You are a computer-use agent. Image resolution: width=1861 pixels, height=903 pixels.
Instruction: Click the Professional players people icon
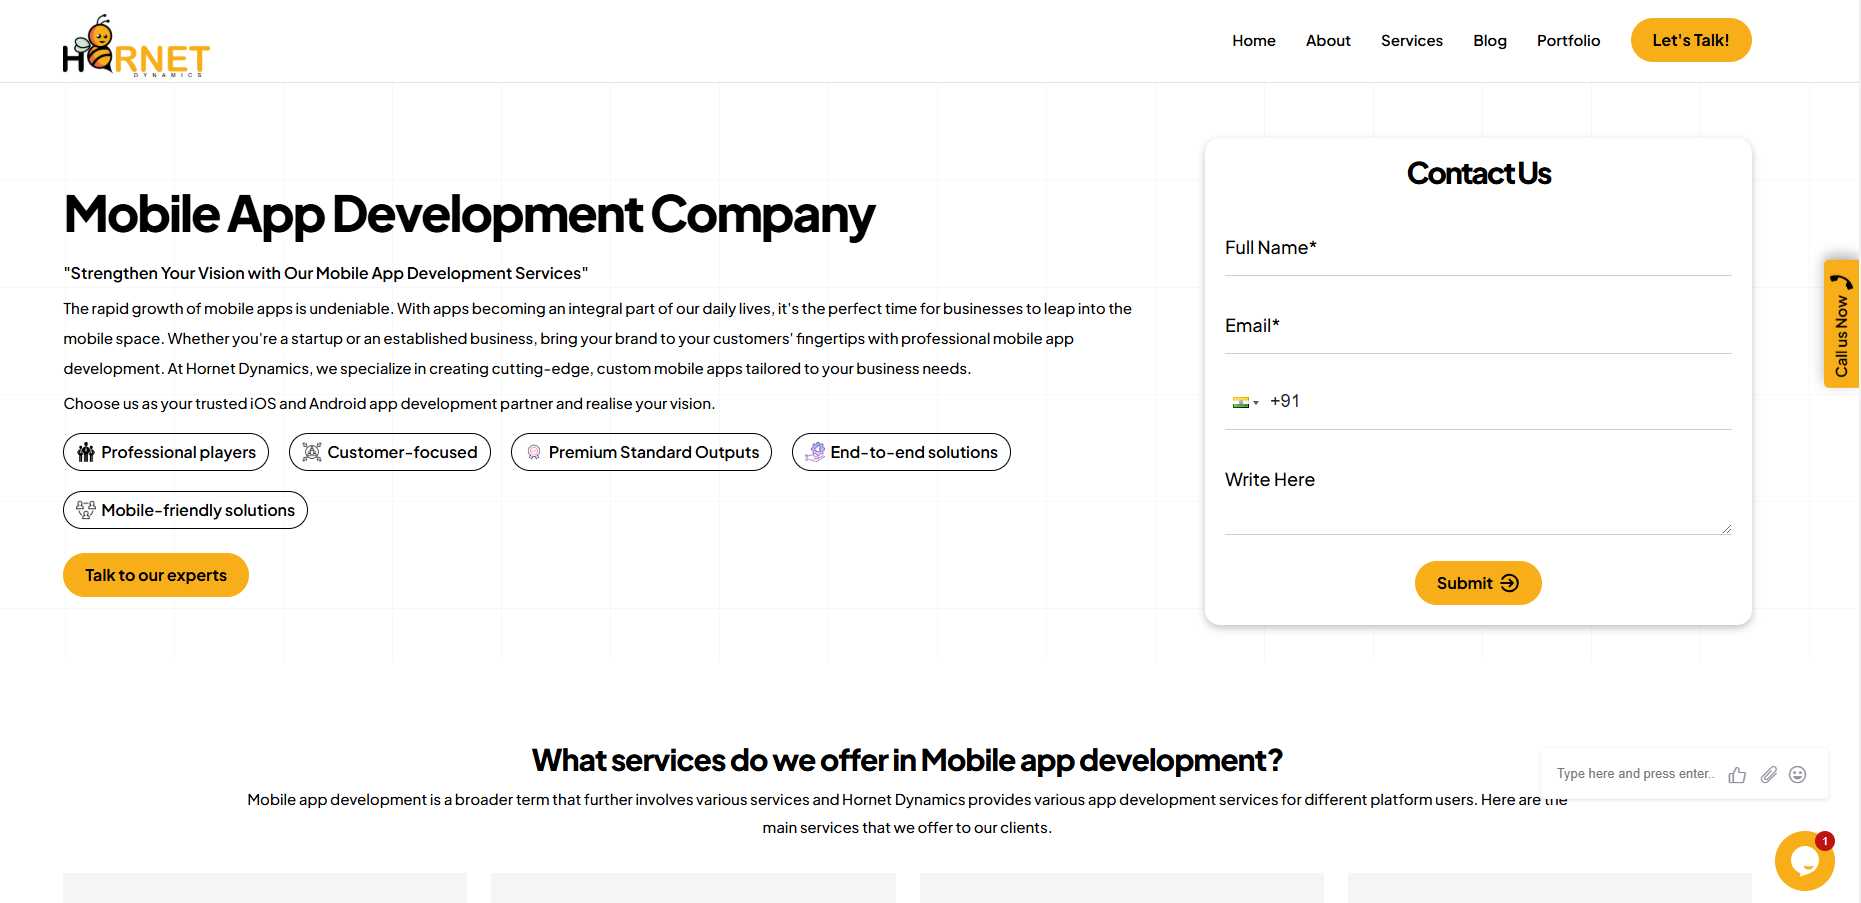tap(86, 452)
